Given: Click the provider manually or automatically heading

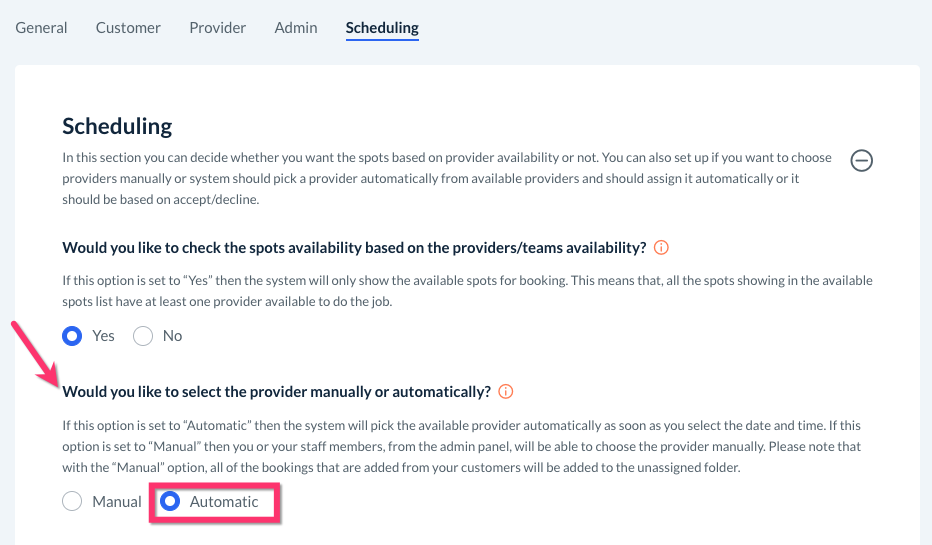Looking at the screenshot, I should (x=277, y=391).
